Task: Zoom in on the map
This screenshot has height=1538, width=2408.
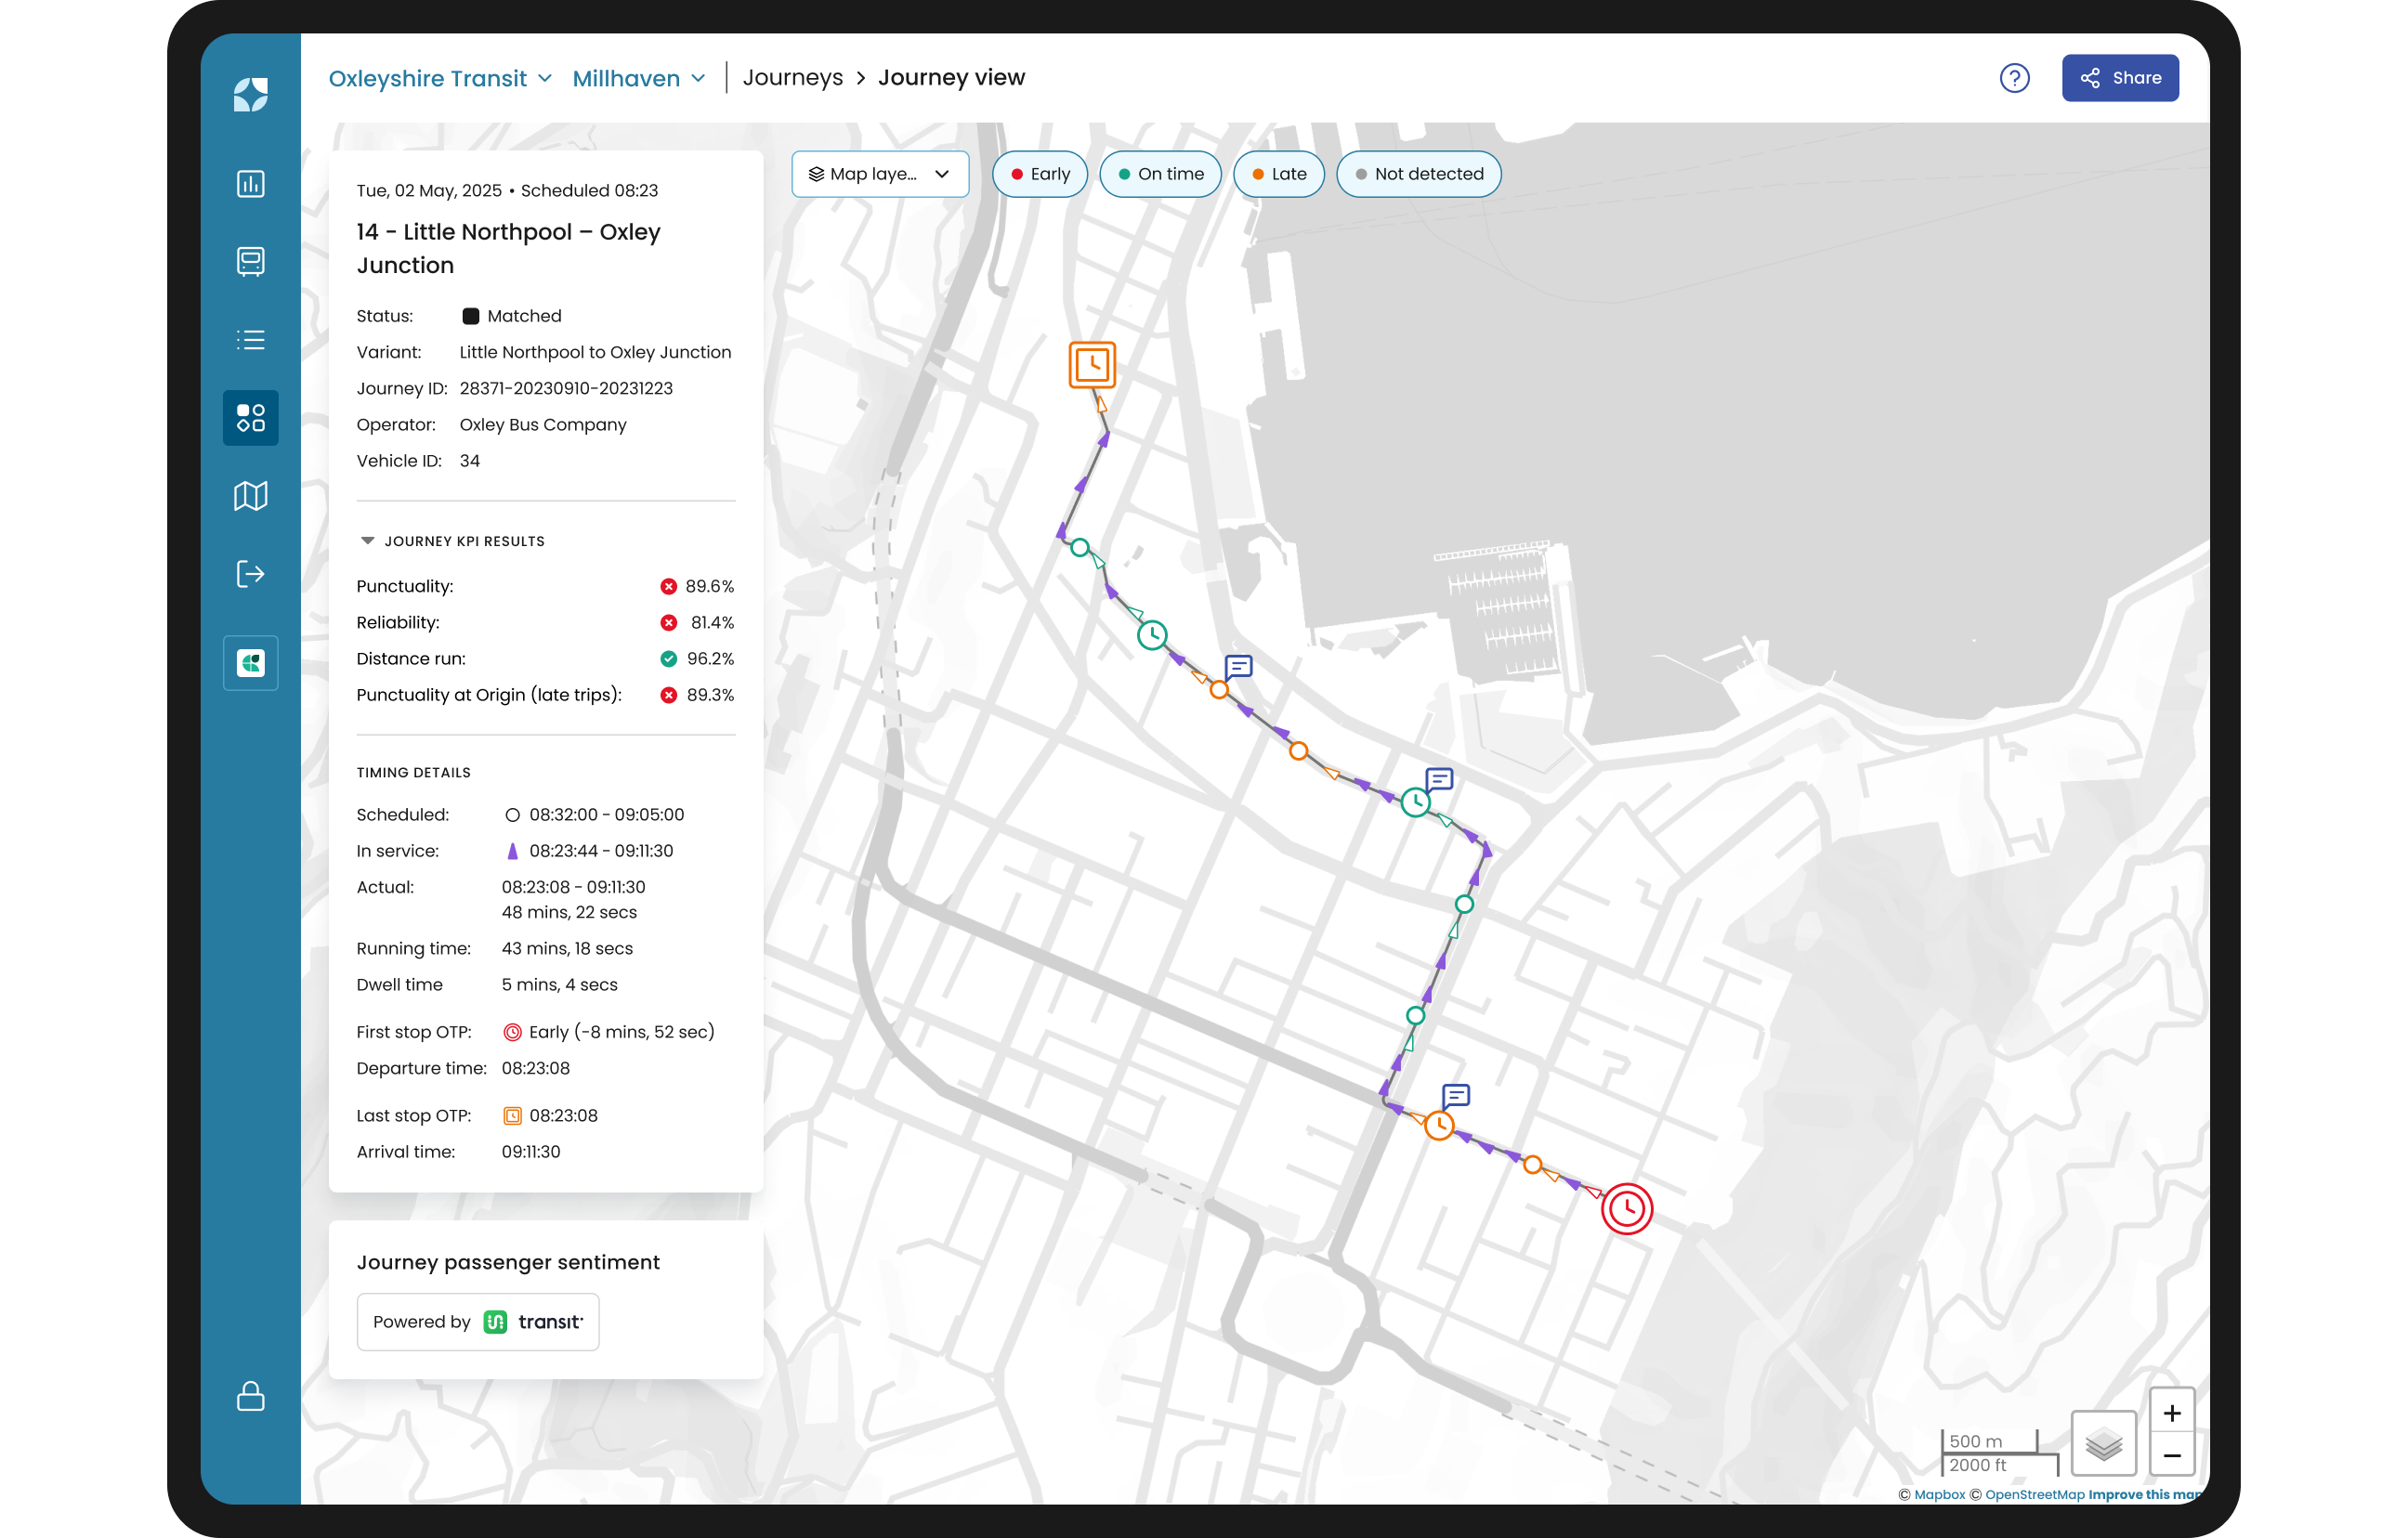Action: 2171,1412
